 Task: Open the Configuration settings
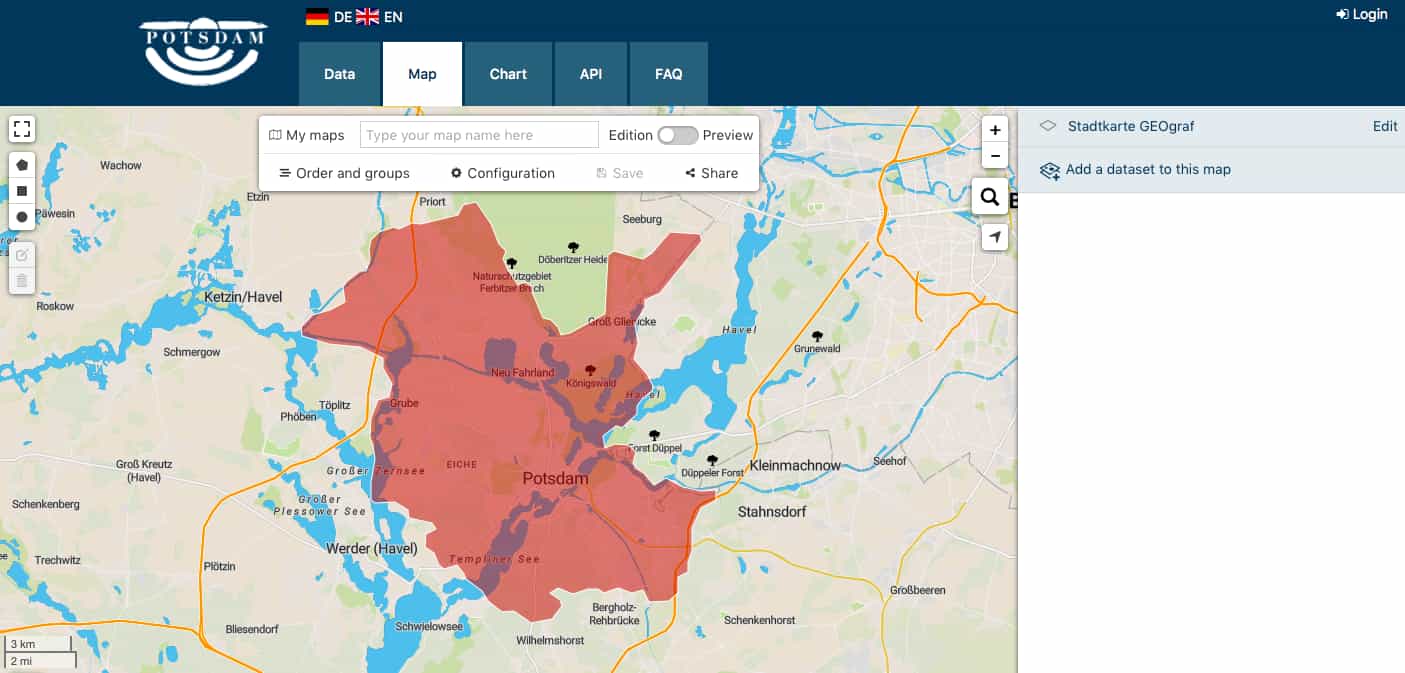pos(502,173)
